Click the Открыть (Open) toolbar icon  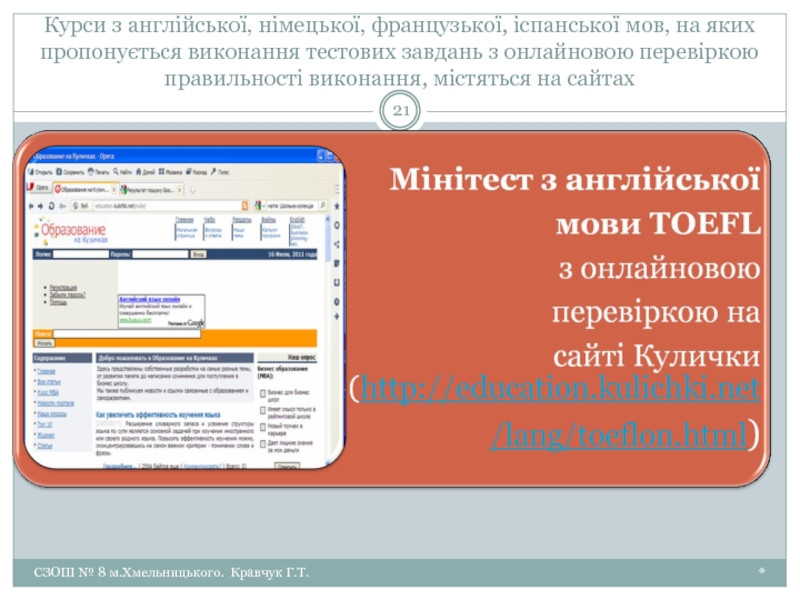coord(39,171)
